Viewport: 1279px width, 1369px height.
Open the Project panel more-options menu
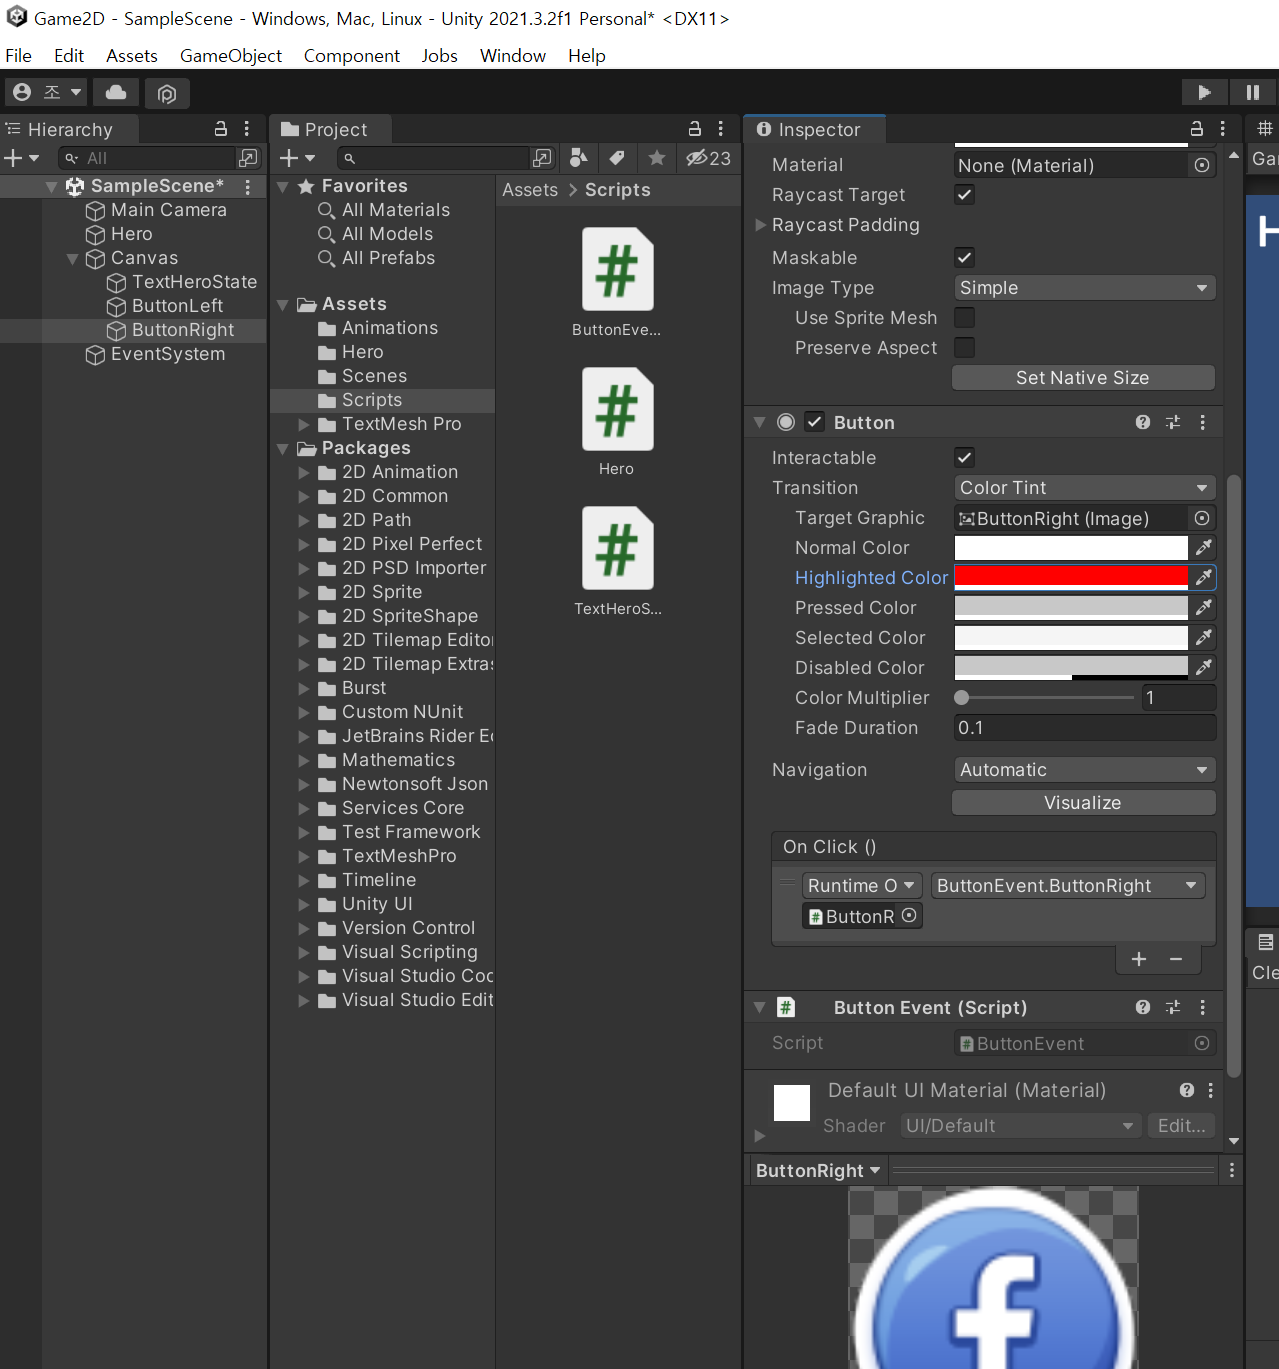[721, 129]
